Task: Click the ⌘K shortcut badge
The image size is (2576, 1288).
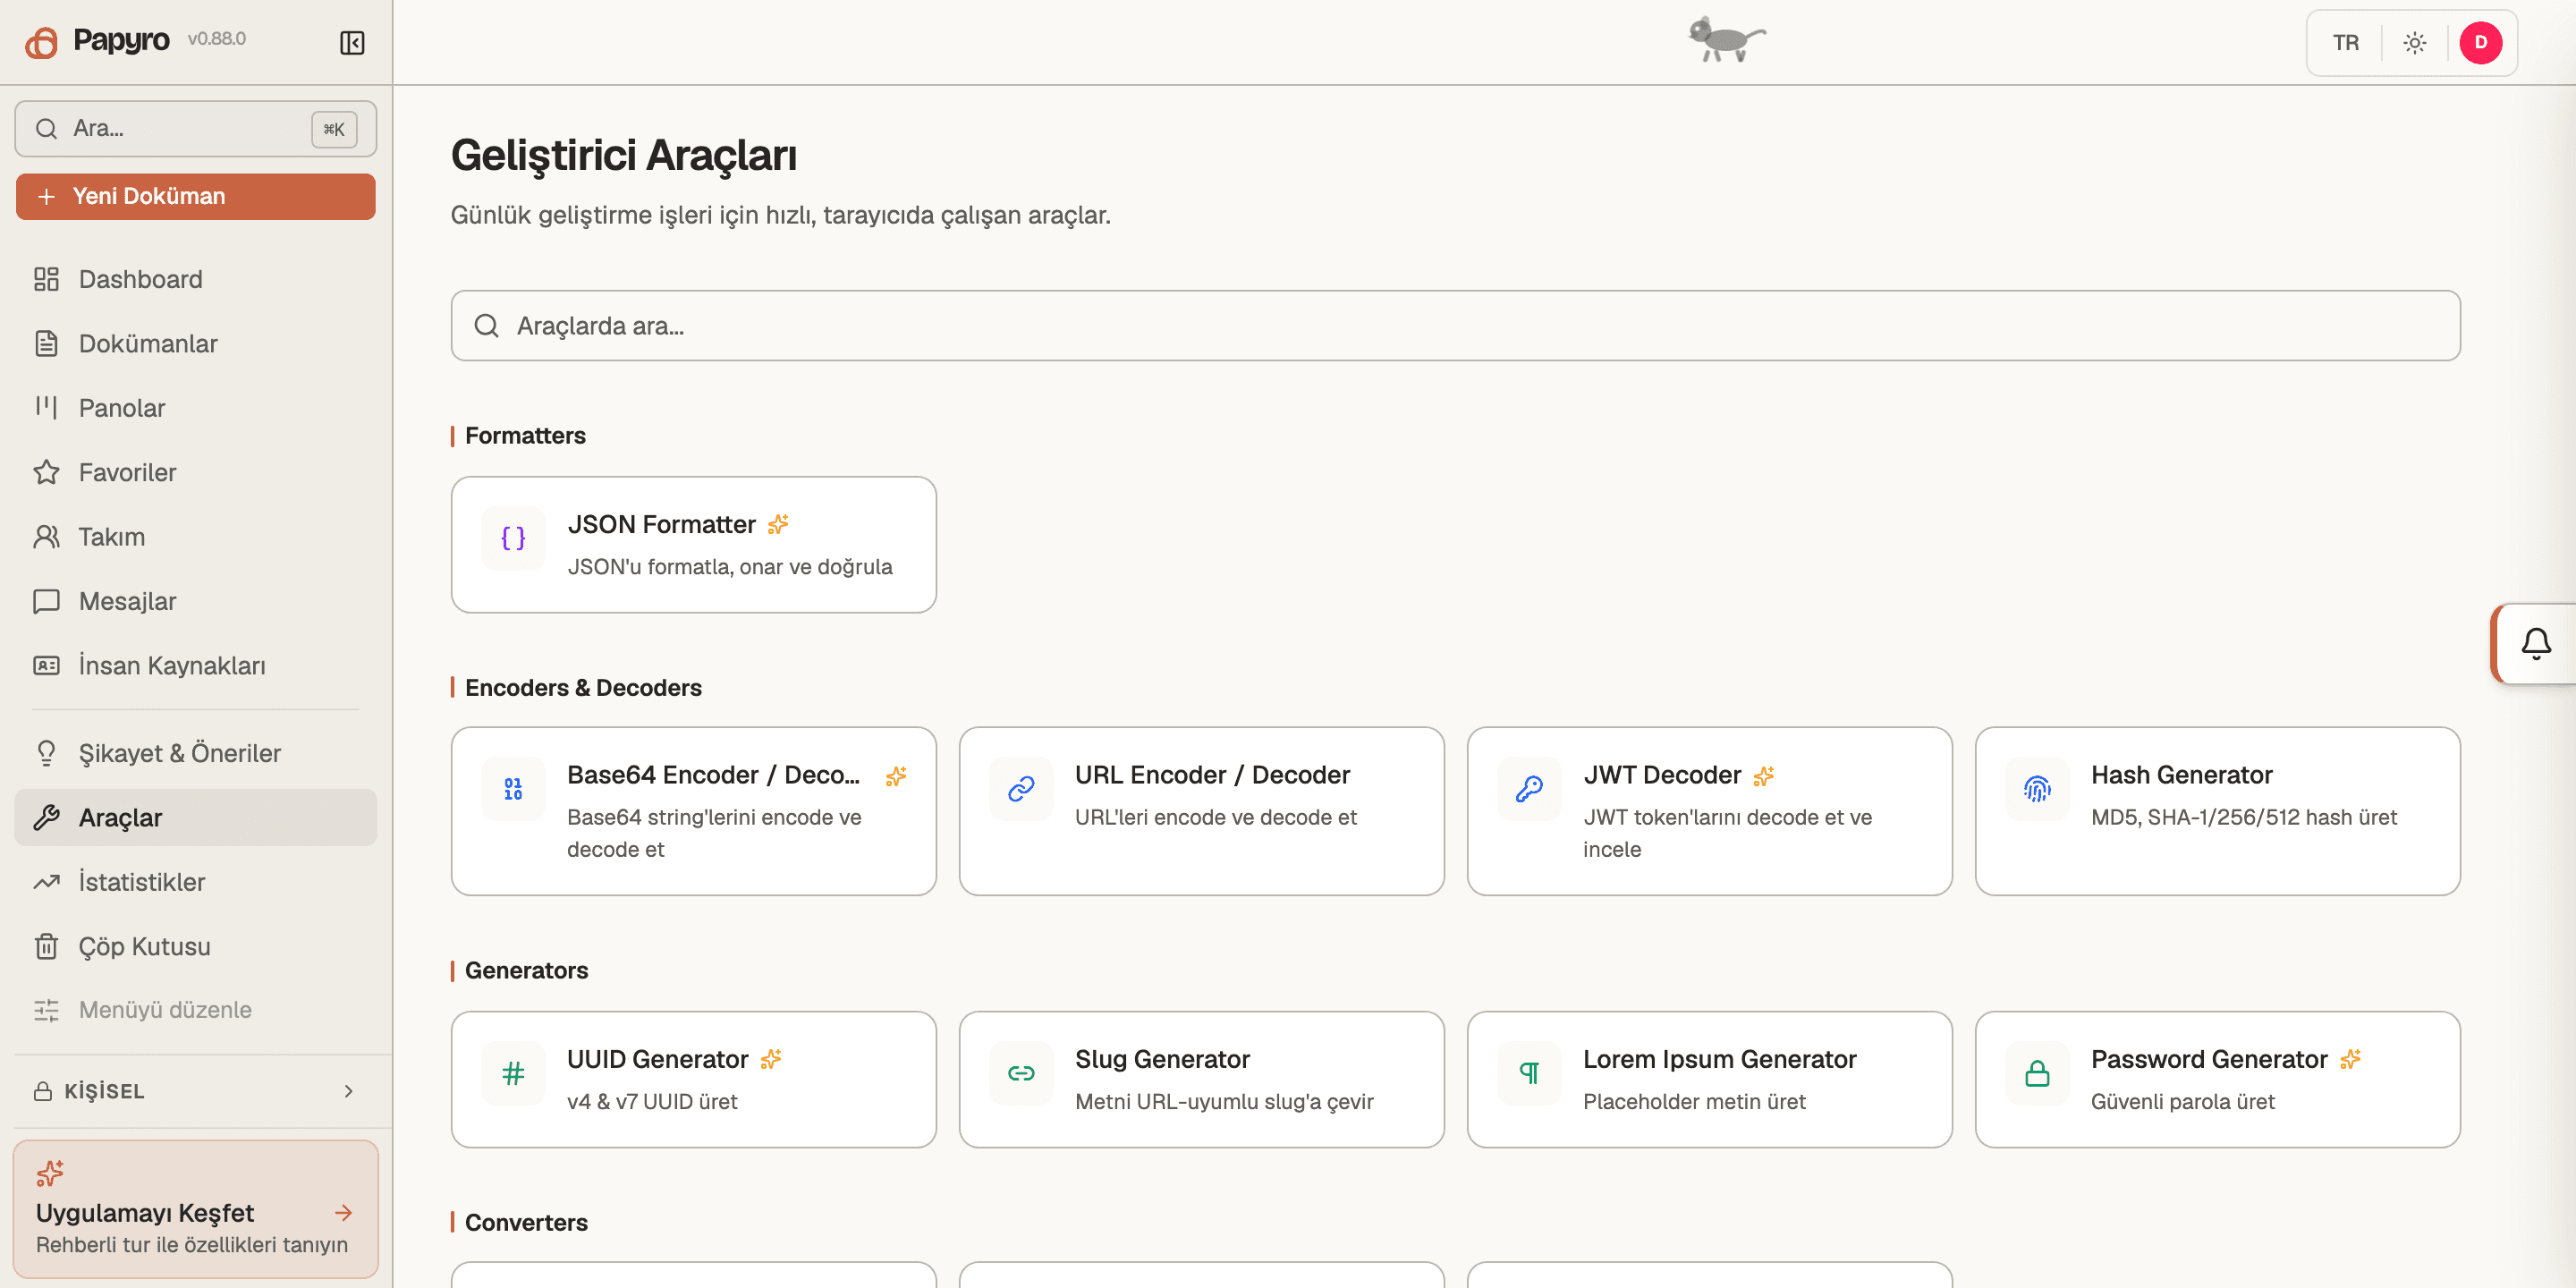Action: click(334, 129)
